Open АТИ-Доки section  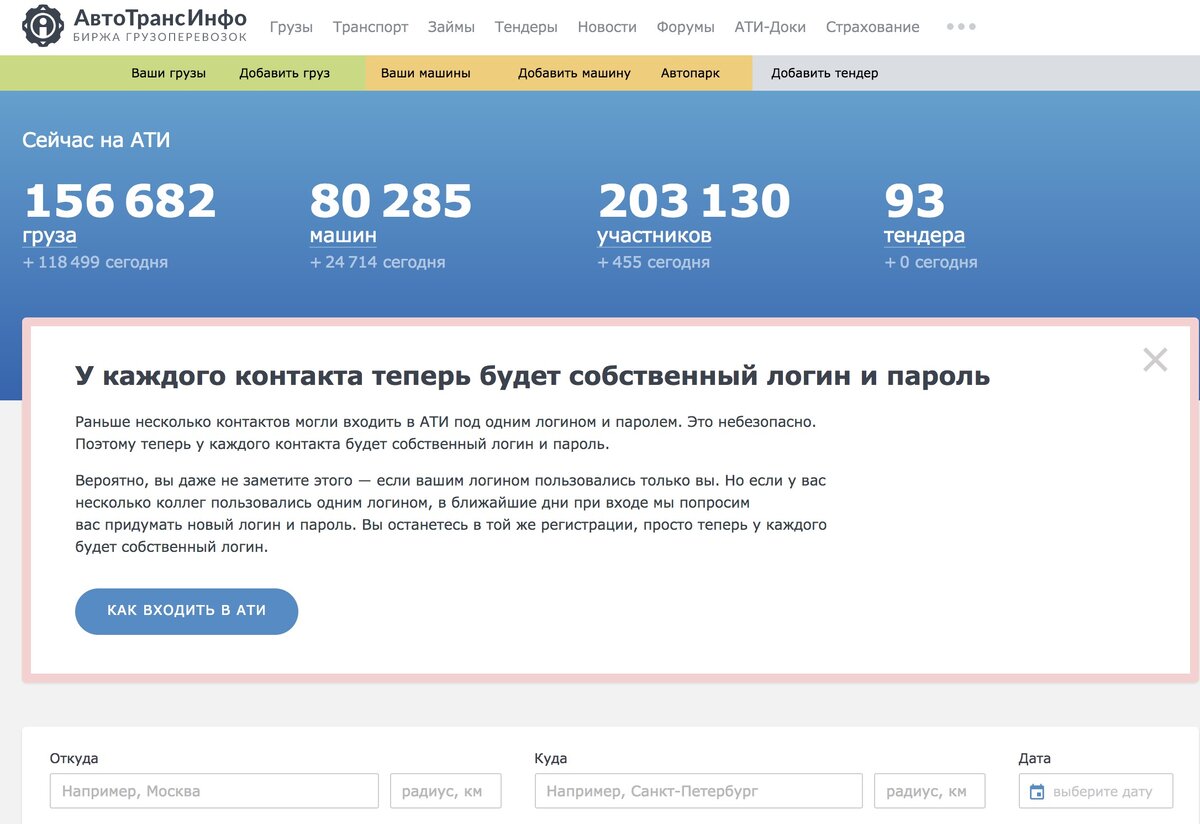pos(770,27)
